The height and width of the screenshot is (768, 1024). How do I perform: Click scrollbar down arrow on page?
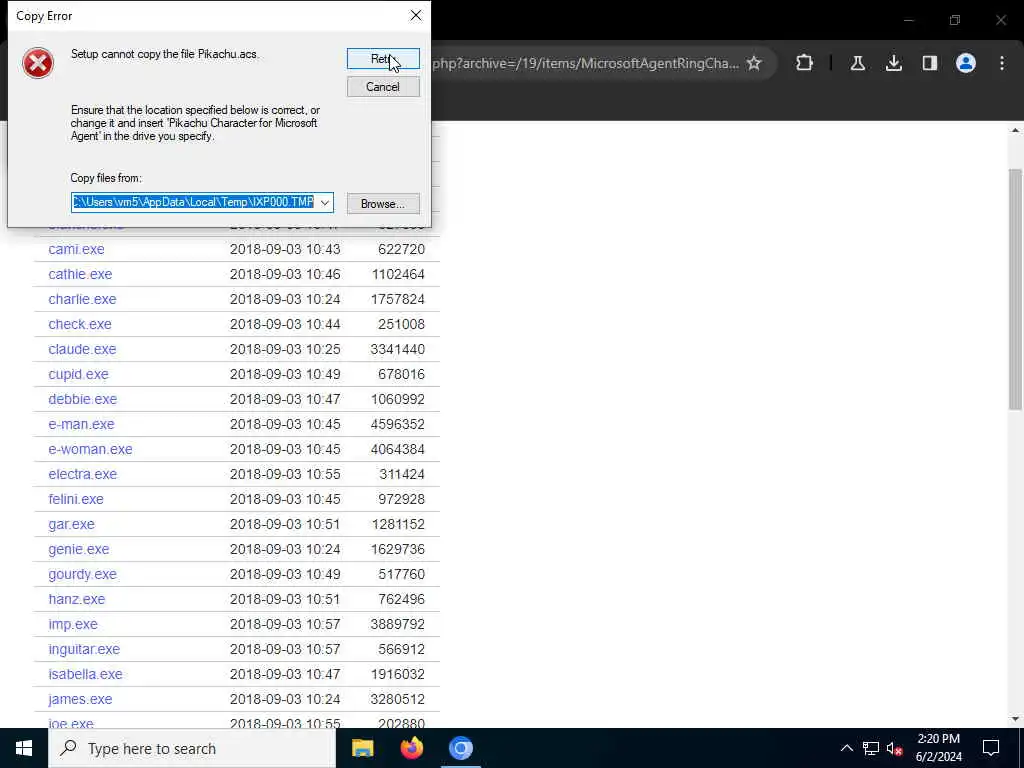tap(1015, 719)
